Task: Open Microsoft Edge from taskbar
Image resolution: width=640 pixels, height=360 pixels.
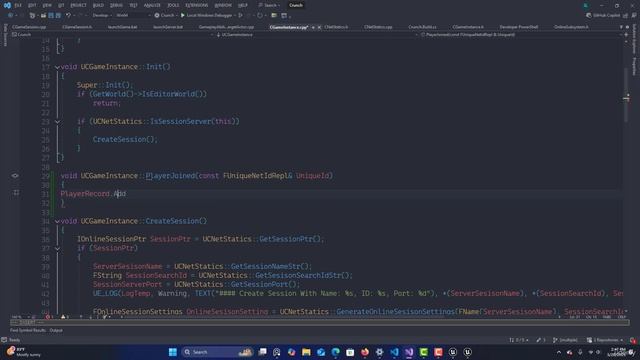Action: pos(336,352)
